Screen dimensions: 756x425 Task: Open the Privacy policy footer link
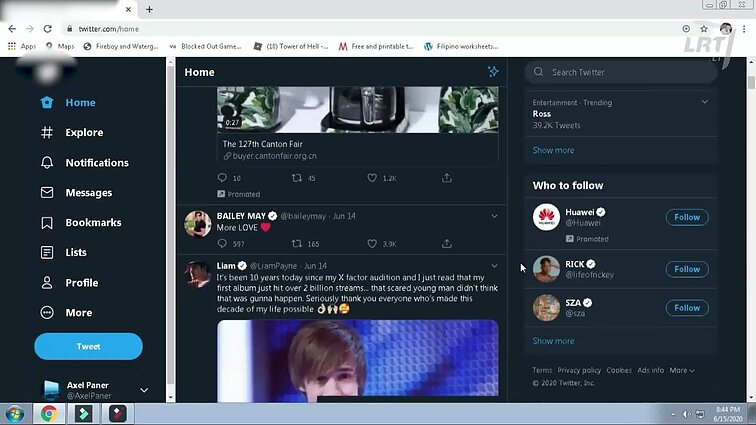579,370
